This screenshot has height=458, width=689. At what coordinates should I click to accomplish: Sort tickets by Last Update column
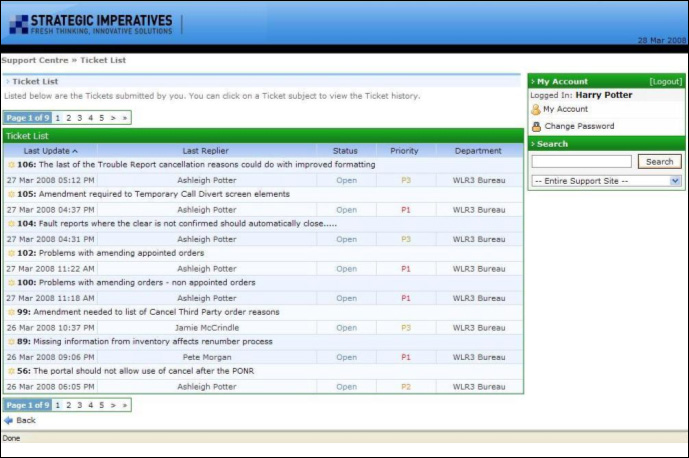(48, 151)
